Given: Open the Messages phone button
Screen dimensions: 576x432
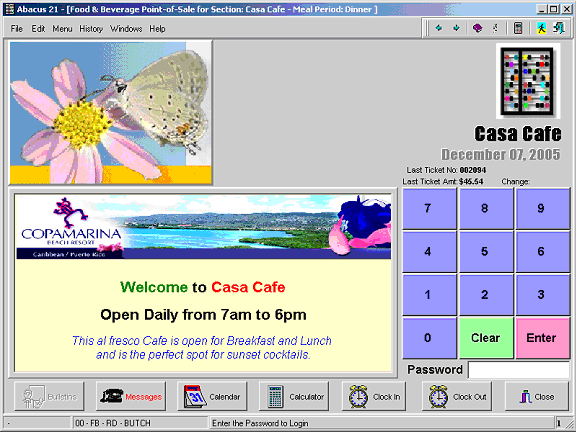Looking at the screenshot, I should coord(131,396).
